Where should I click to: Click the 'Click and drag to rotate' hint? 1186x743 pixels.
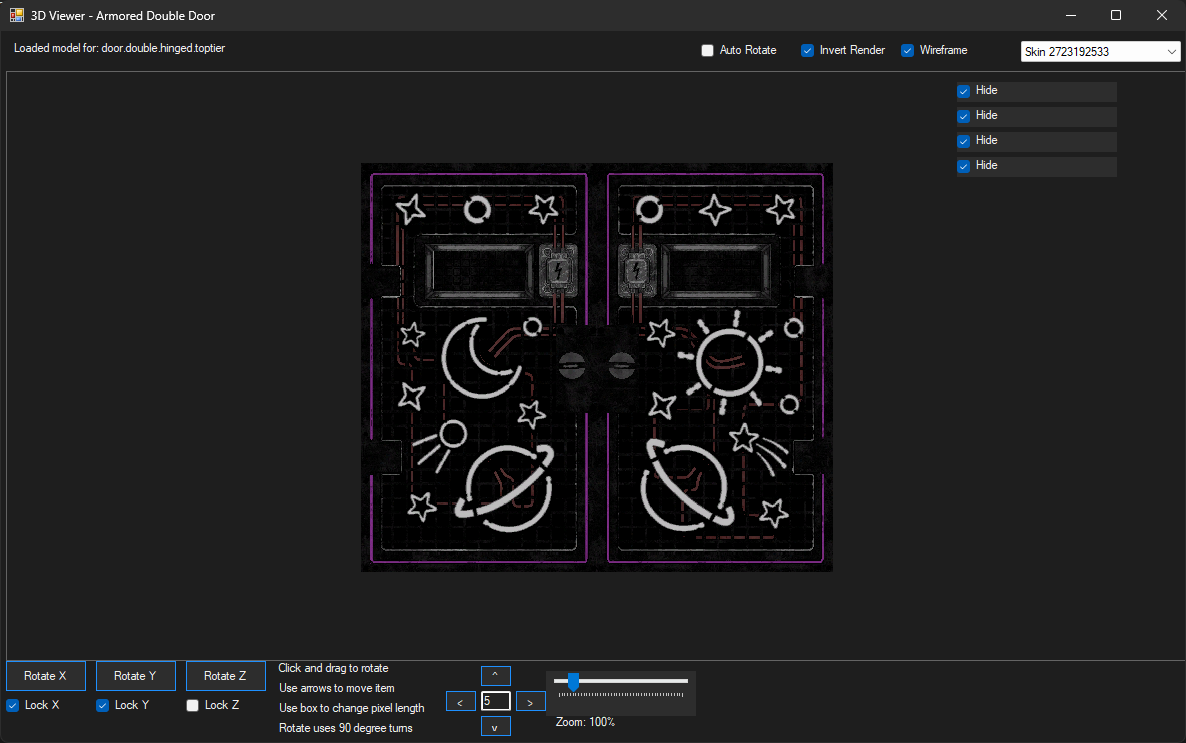pyautogui.click(x=333, y=668)
